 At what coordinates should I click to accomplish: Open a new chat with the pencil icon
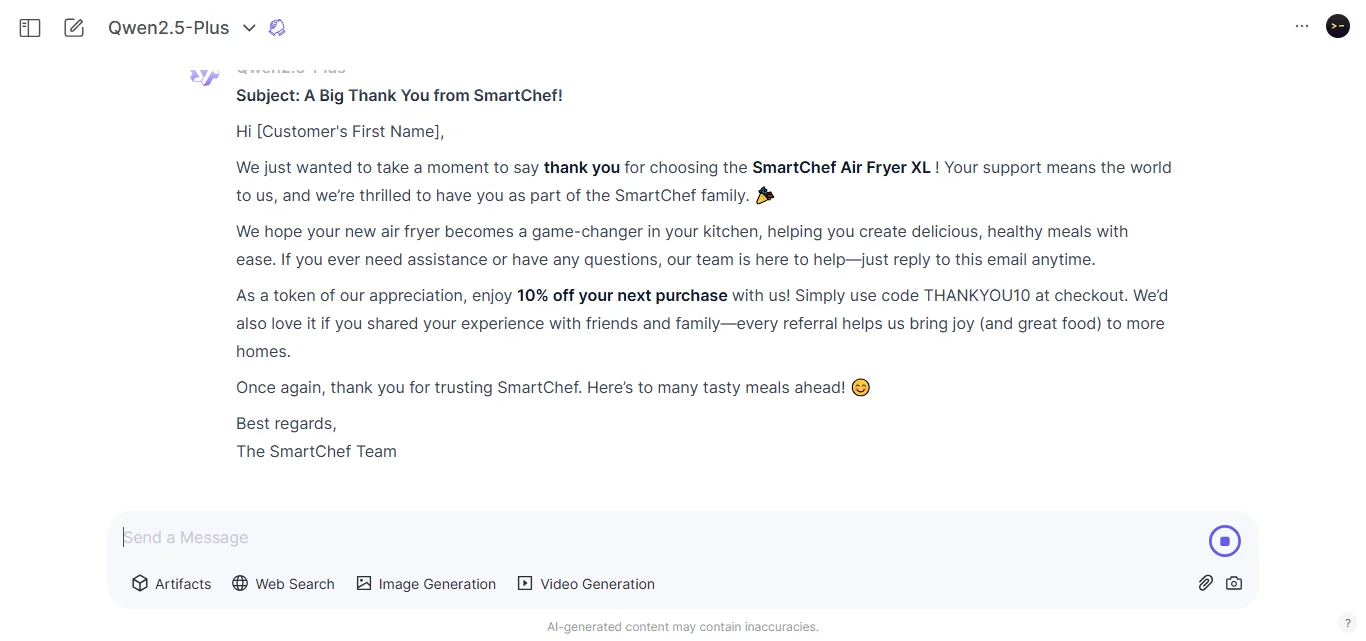(74, 27)
